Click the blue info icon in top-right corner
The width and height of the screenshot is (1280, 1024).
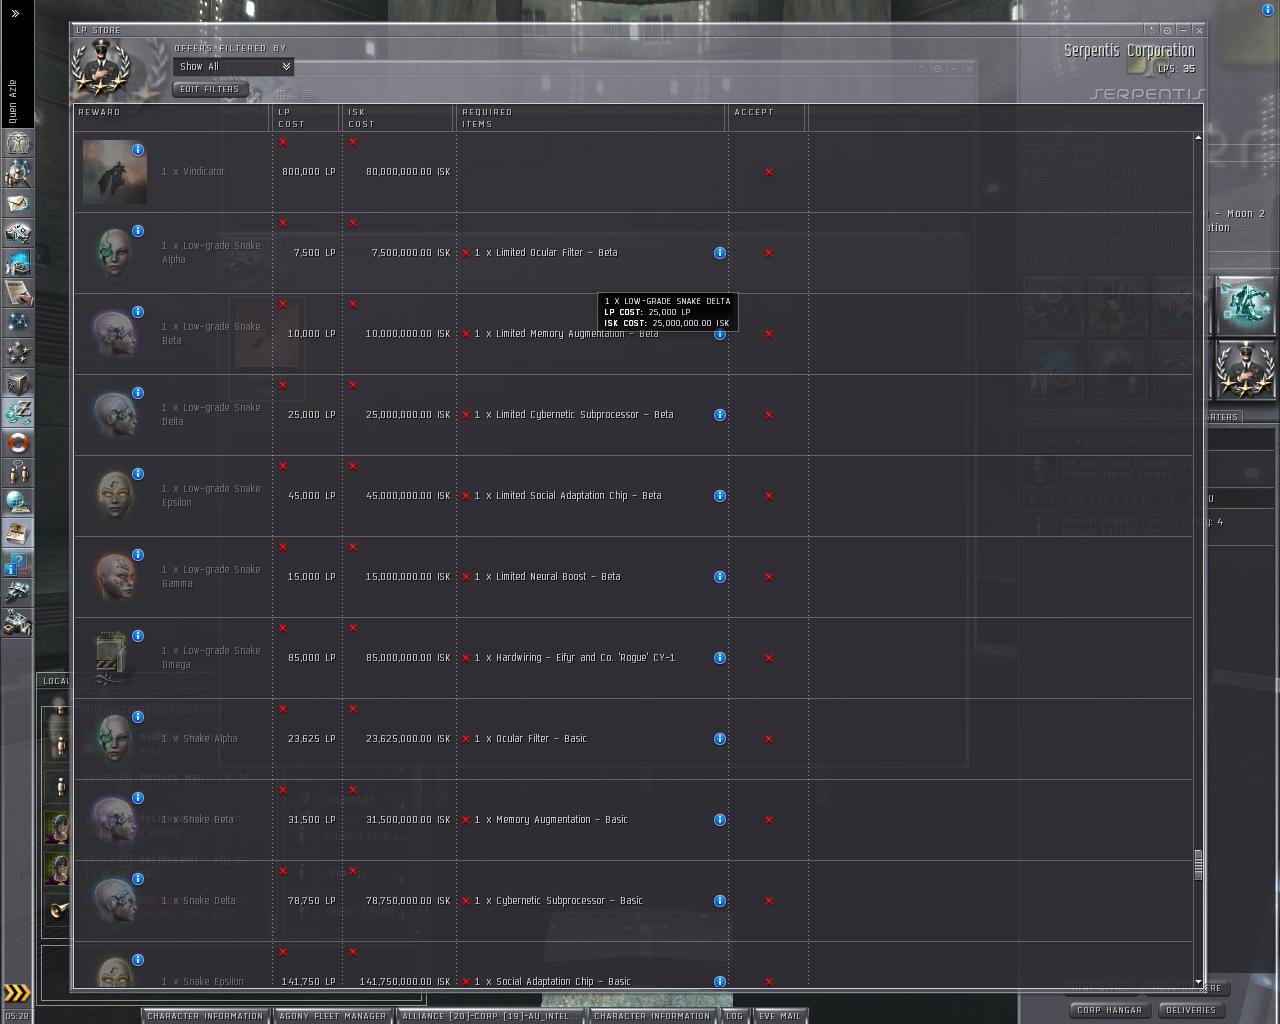[x=1268, y=9]
